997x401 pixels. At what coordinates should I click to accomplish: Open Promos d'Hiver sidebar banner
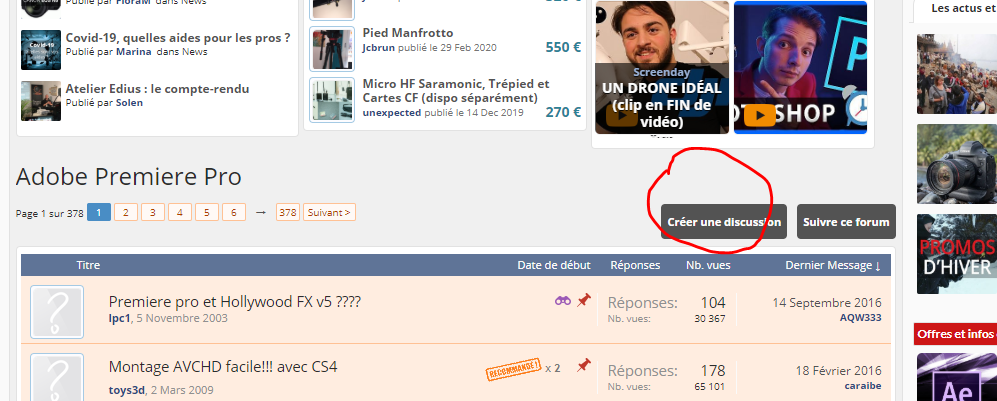[x=957, y=254]
